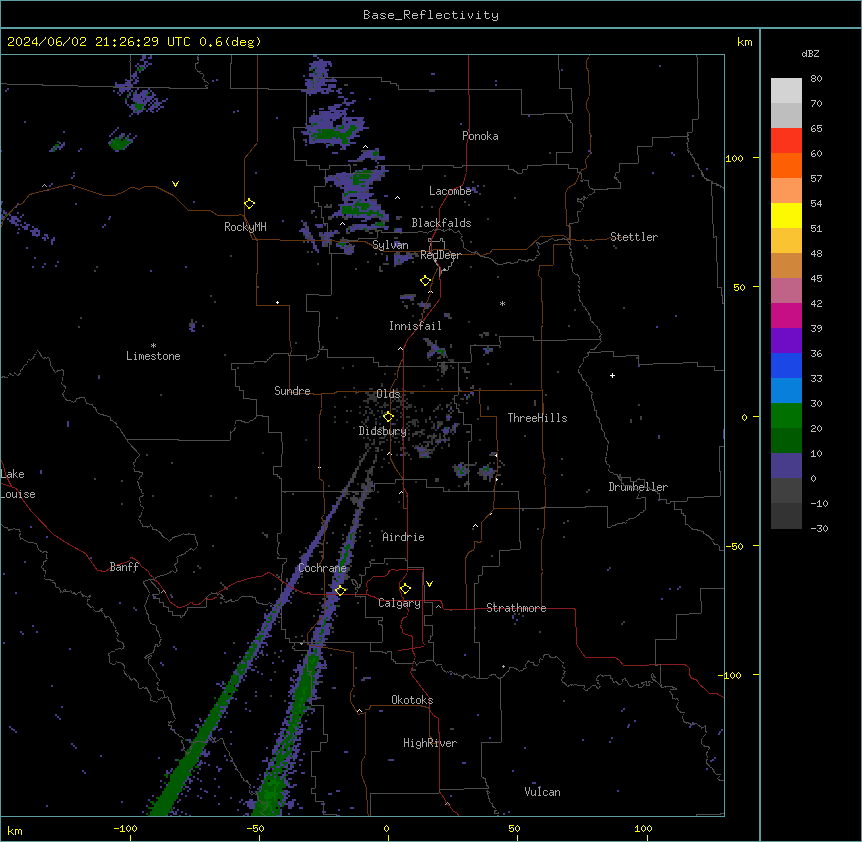The image size is (862, 842).
Task: Click the HighRiver label
Action: click(430, 743)
